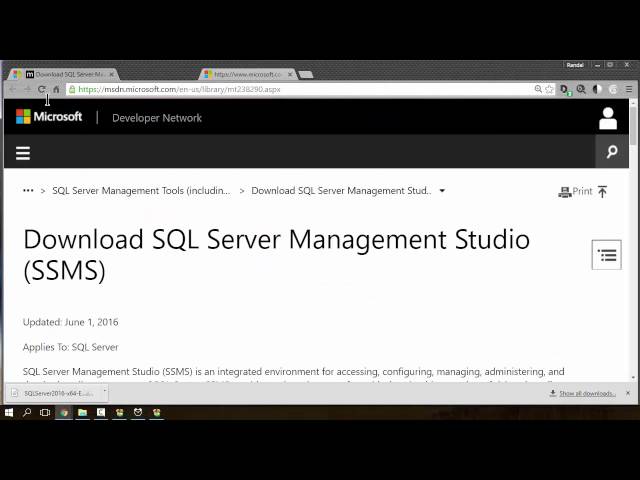The image size is (640, 480).
Task: Click the extension icon with the green badge
Action: (x=565, y=90)
